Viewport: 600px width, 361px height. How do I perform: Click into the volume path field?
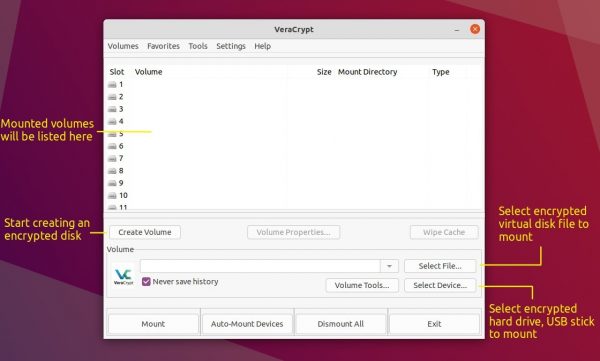tap(260, 266)
